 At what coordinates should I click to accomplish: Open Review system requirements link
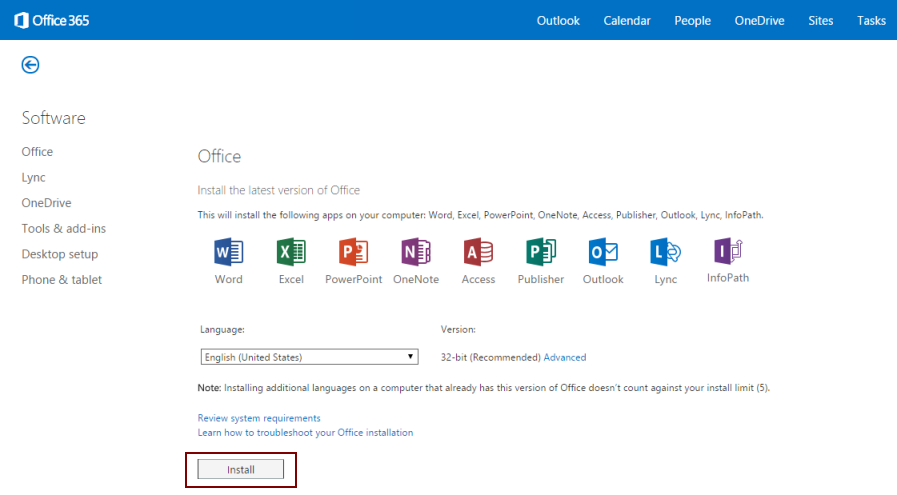click(259, 418)
